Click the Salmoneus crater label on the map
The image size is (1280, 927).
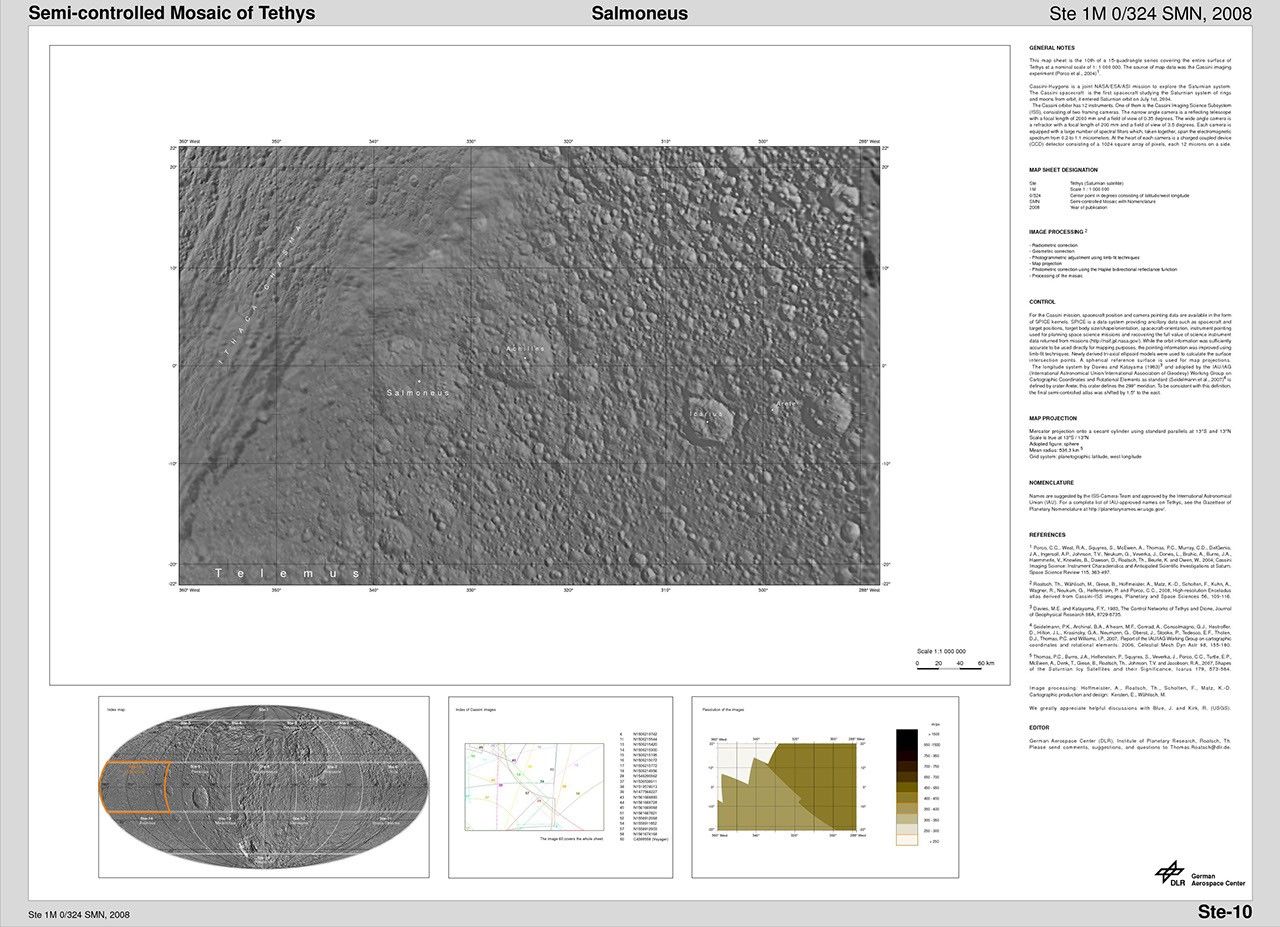point(418,393)
